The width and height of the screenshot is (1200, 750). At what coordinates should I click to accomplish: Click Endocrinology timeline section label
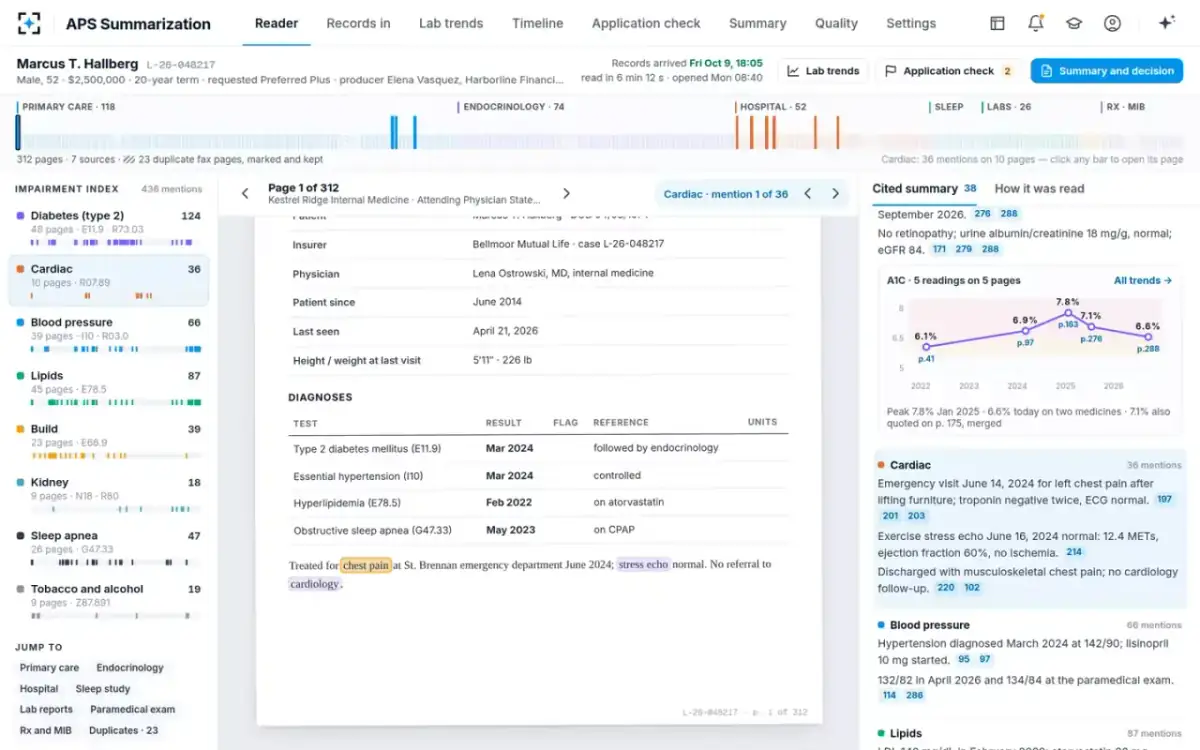(513, 107)
